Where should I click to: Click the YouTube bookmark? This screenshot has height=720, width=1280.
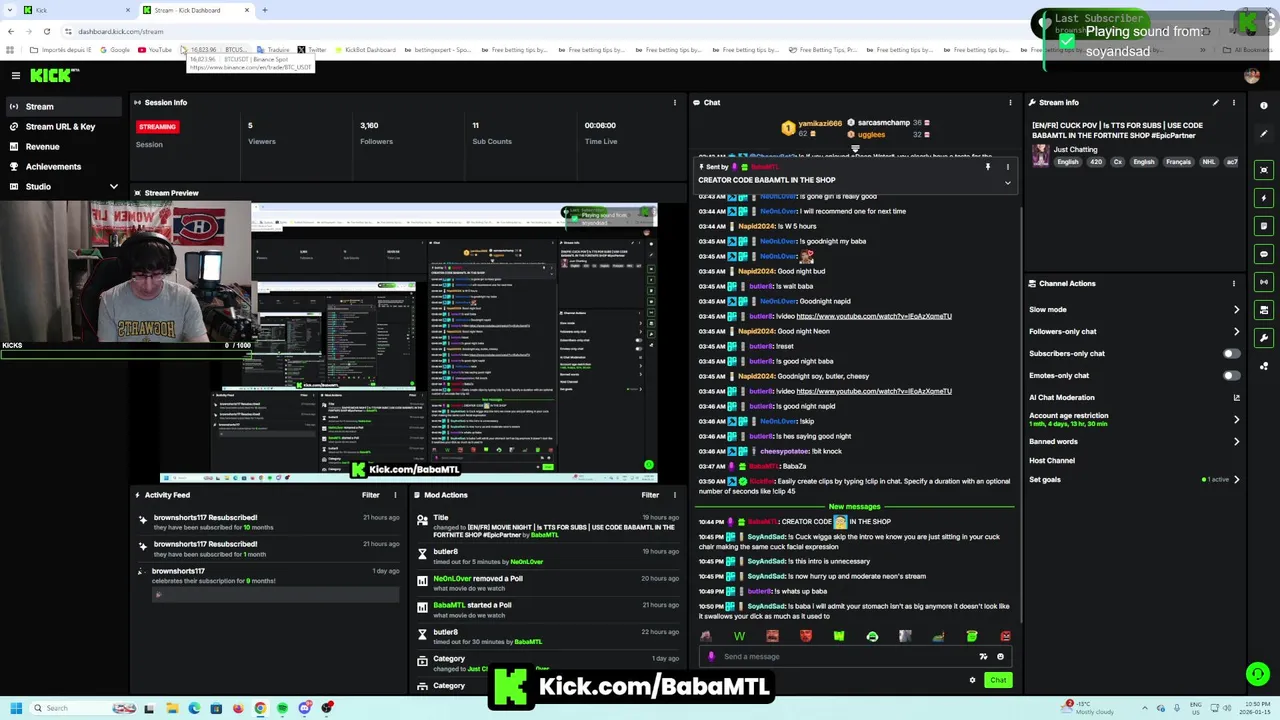[155, 50]
